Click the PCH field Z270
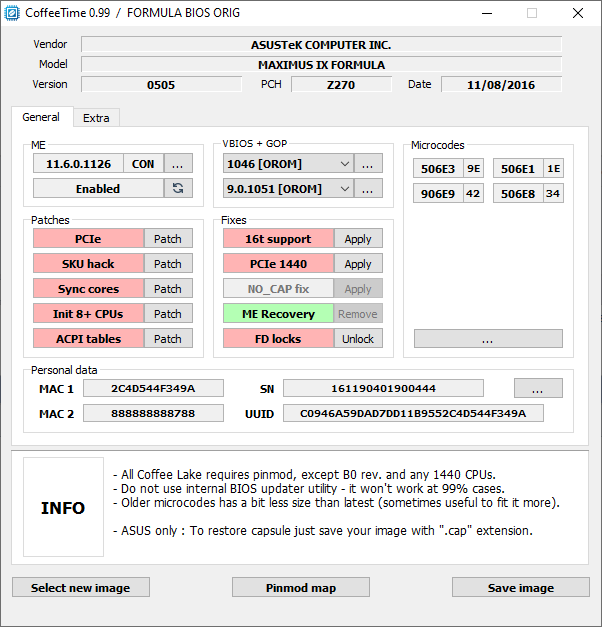This screenshot has height=627, width=602. tap(341, 84)
